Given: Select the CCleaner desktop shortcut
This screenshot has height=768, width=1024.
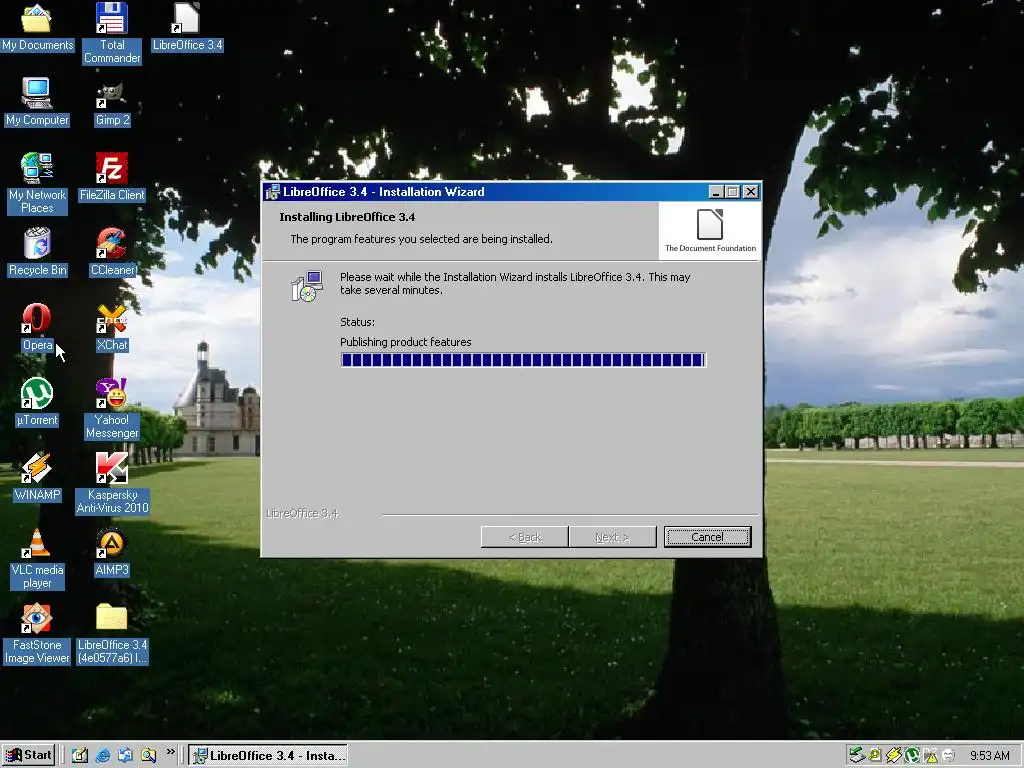Looking at the screenshot, I should pos(112,253).
